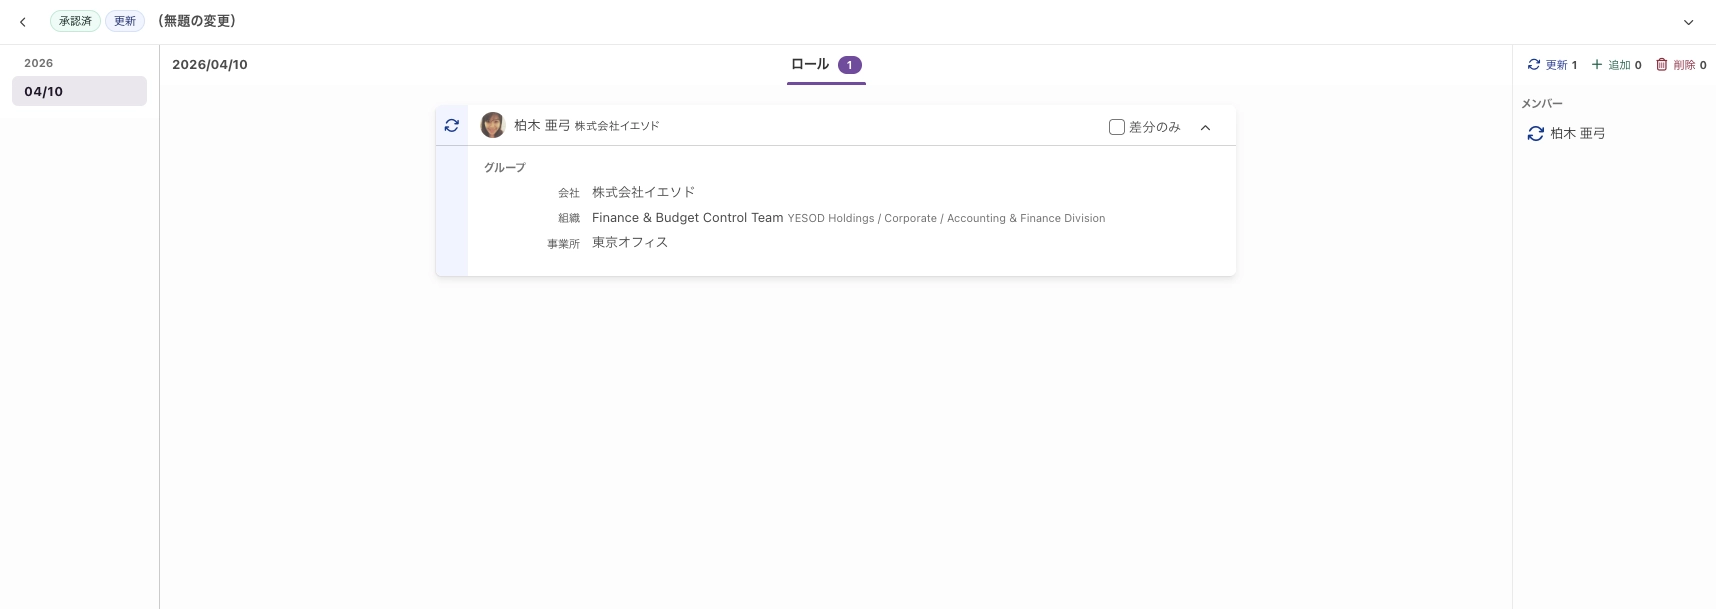
Task: Click Finance & Budget Control Team organization
Action: point(687,218)
